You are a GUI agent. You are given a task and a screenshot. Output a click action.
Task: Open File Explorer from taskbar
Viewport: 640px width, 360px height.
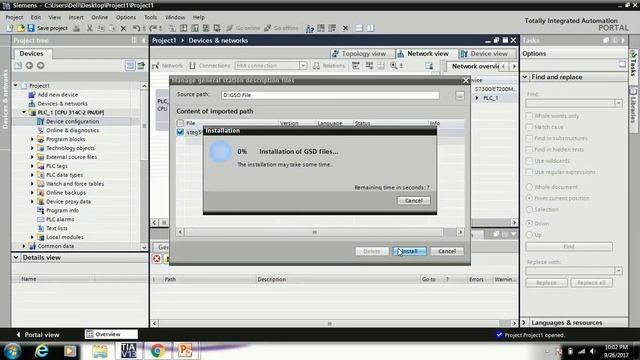[100, 351]
